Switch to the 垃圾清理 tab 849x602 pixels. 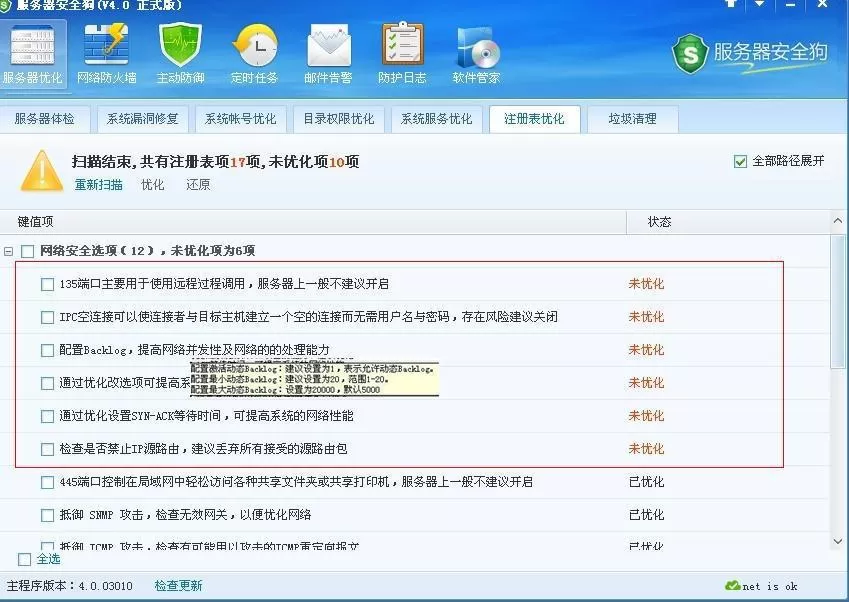632,119
